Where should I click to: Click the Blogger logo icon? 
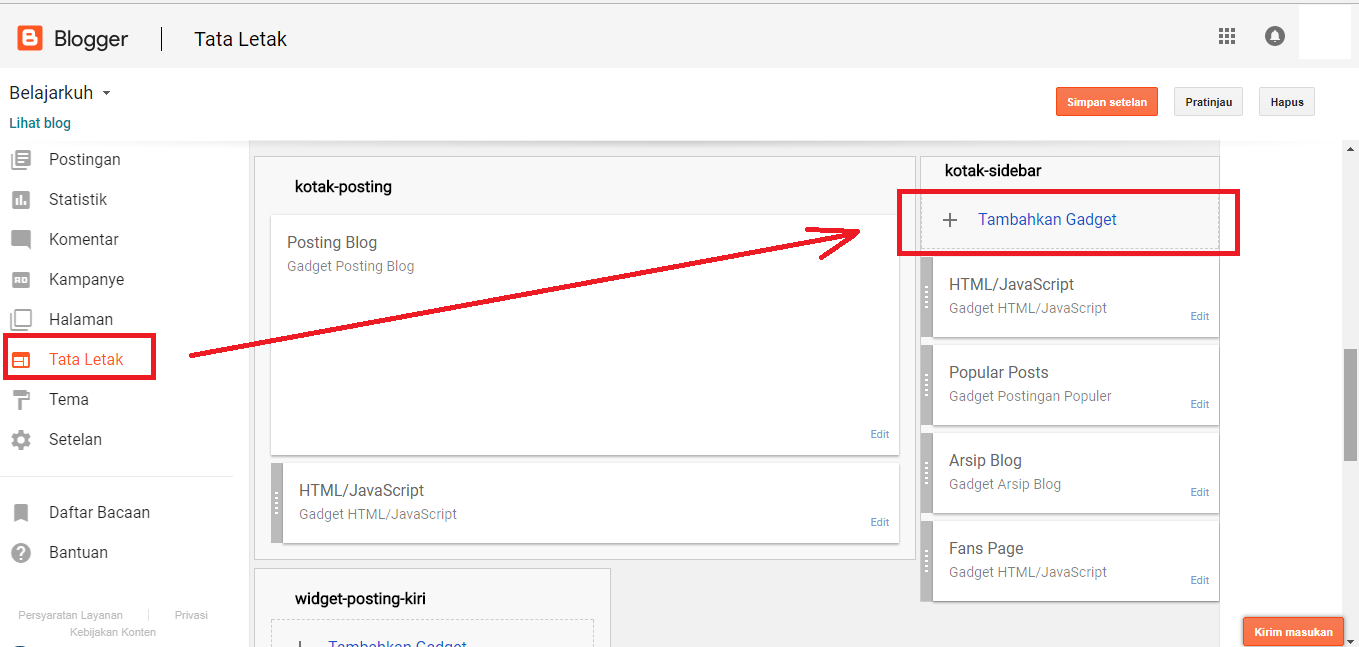point(30,39)
